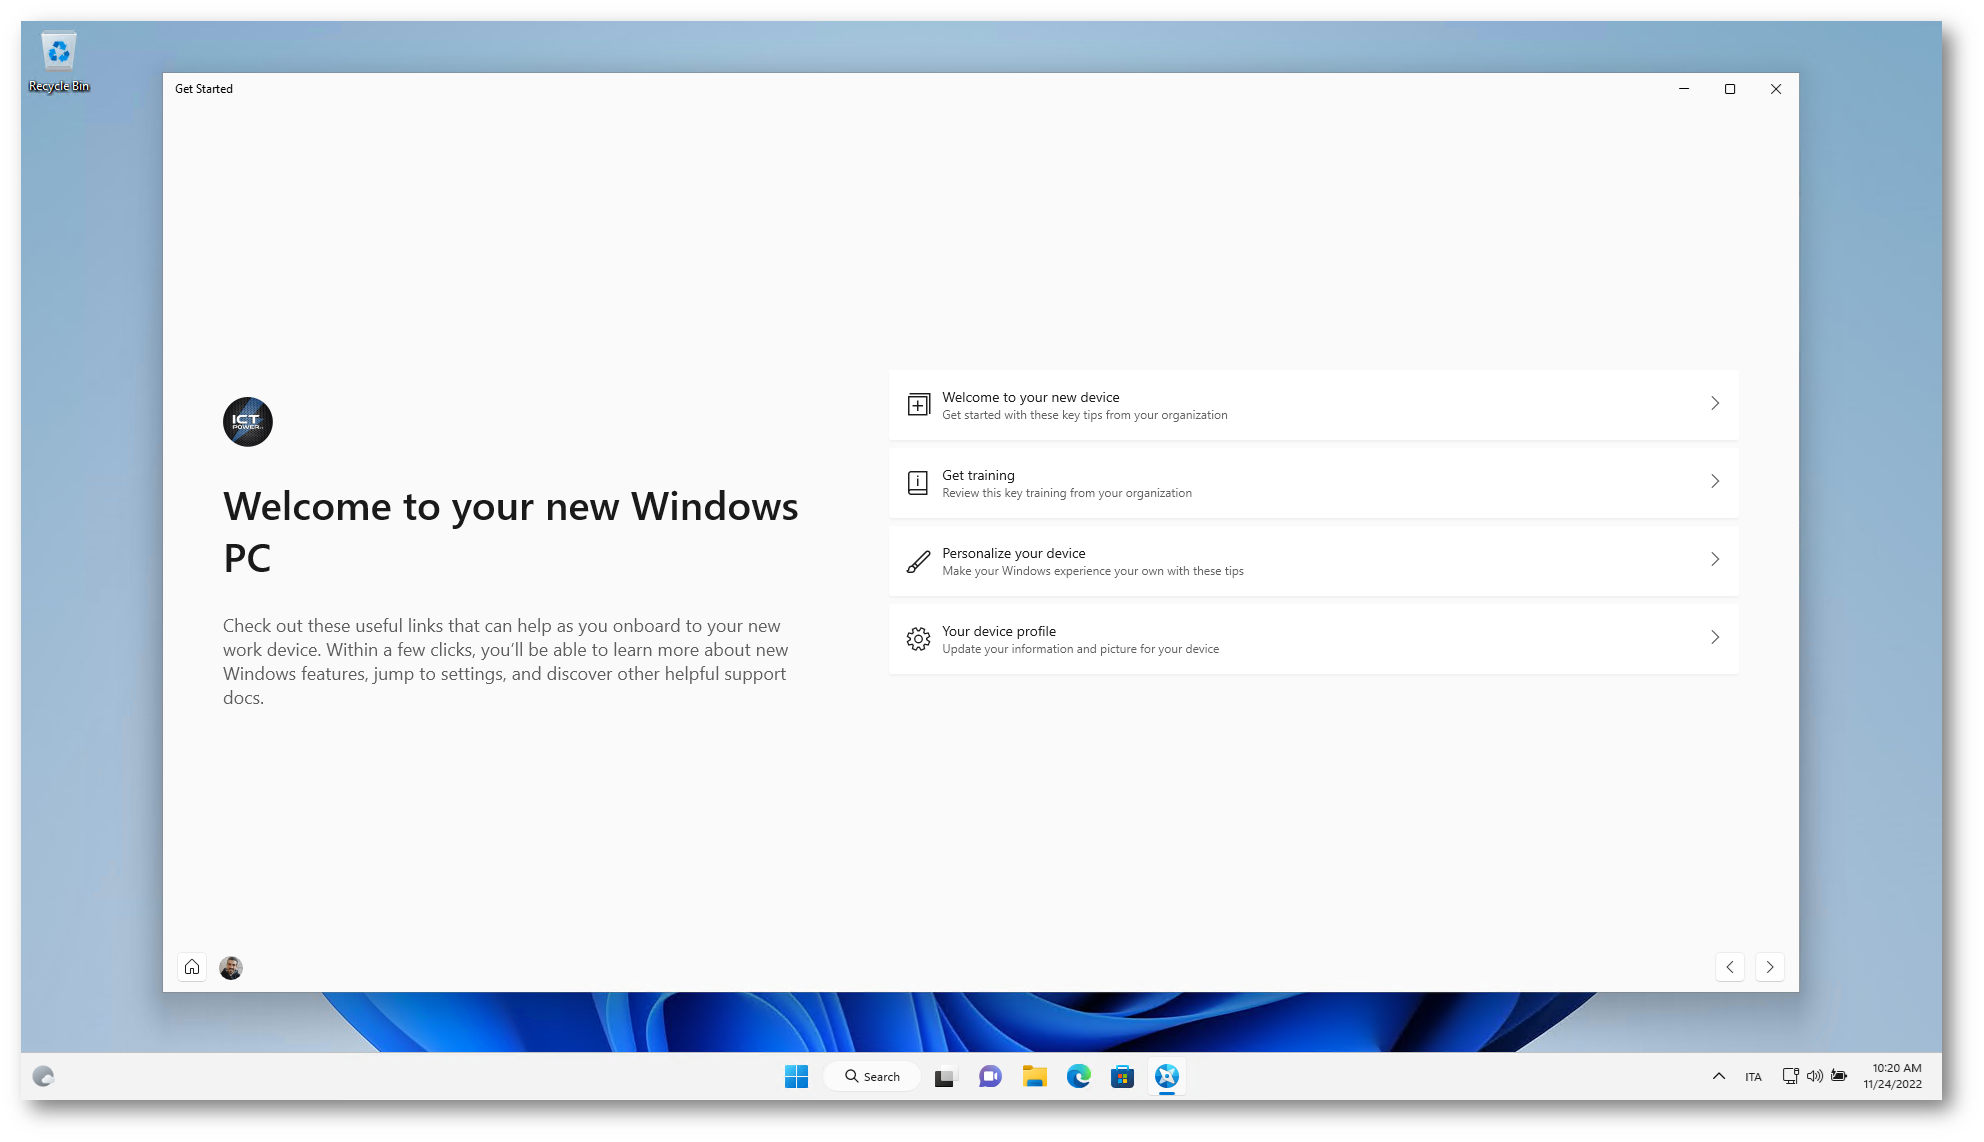Click the plus-box icon beside Welcome to your new device
Image resolution: width=1984 pixels, height=1142 pixels.
tap(918, 405)
